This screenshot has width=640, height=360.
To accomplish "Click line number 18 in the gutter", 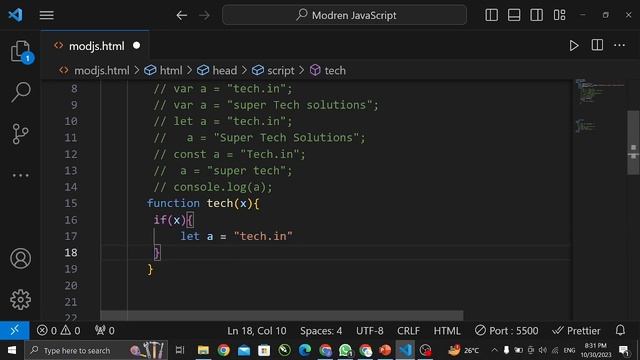I will 71,253.
